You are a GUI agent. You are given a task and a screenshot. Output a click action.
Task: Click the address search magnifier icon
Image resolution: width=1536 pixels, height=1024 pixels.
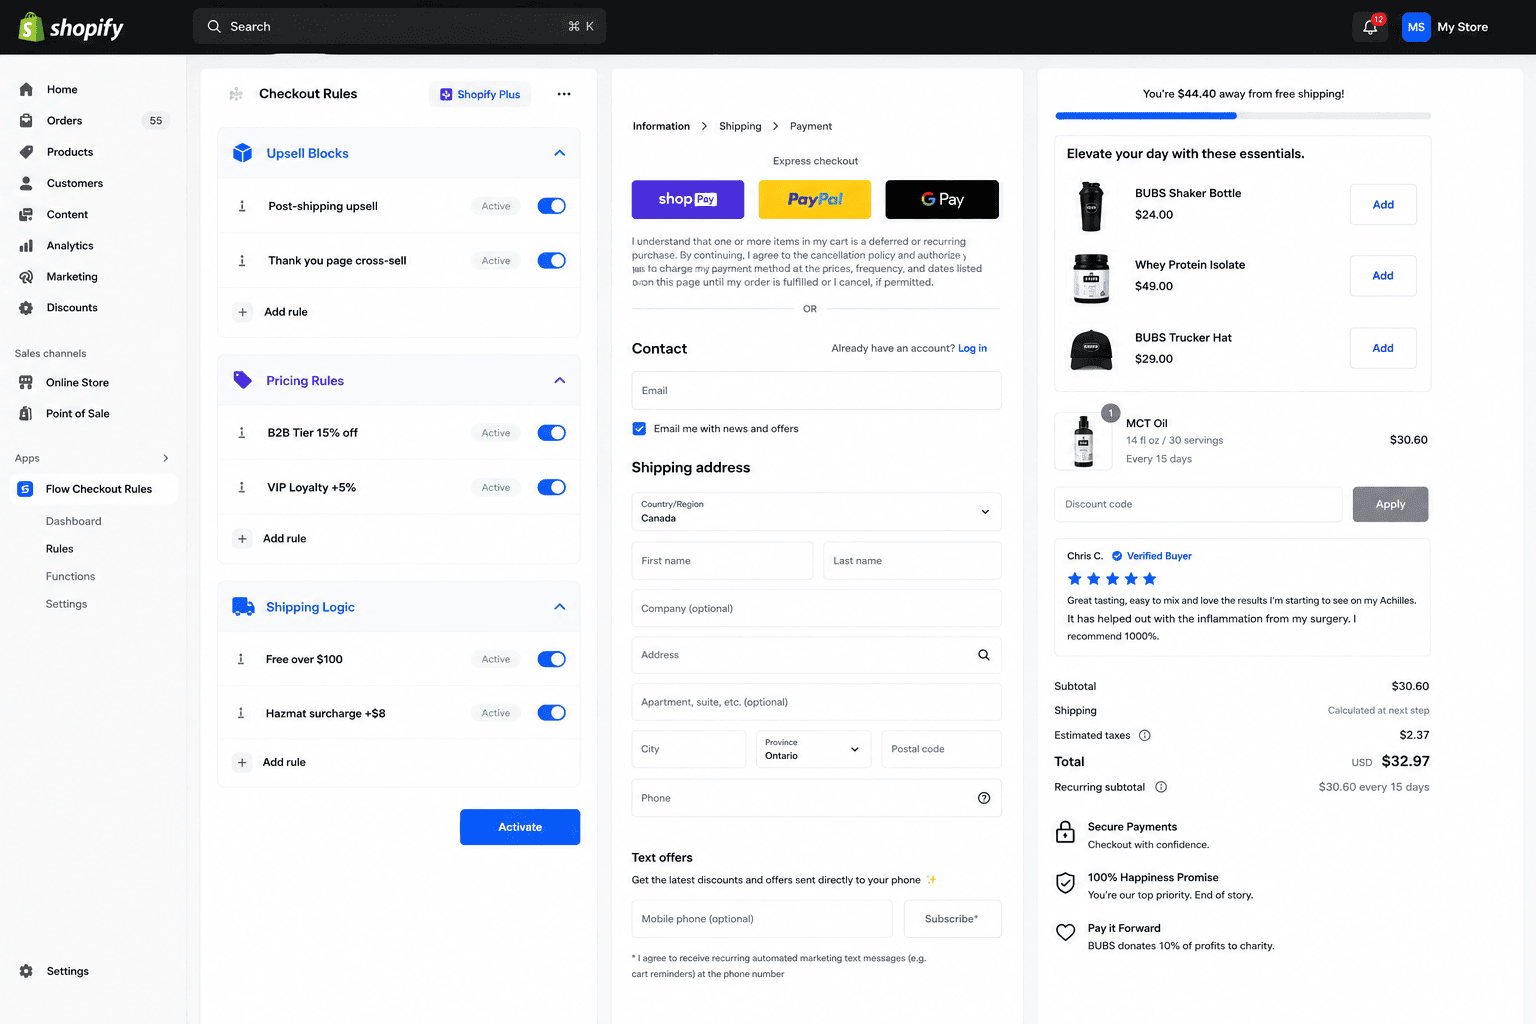[x=984, y=655]
